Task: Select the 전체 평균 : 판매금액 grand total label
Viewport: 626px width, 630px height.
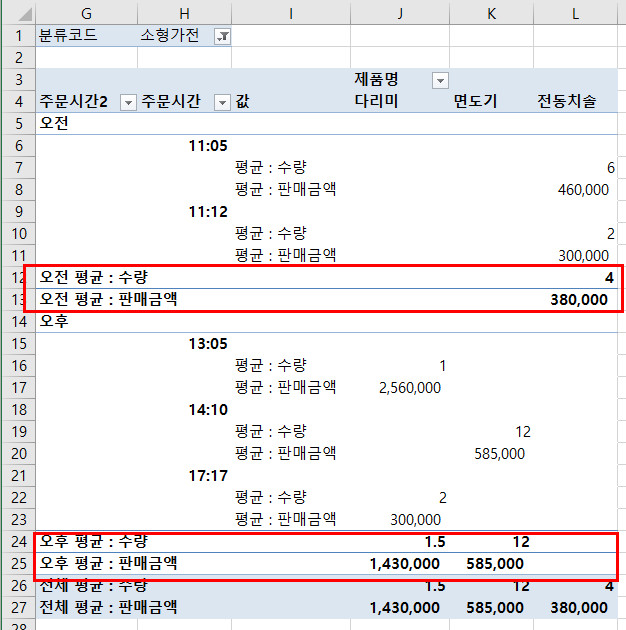Action: click(x=109, y=607)
